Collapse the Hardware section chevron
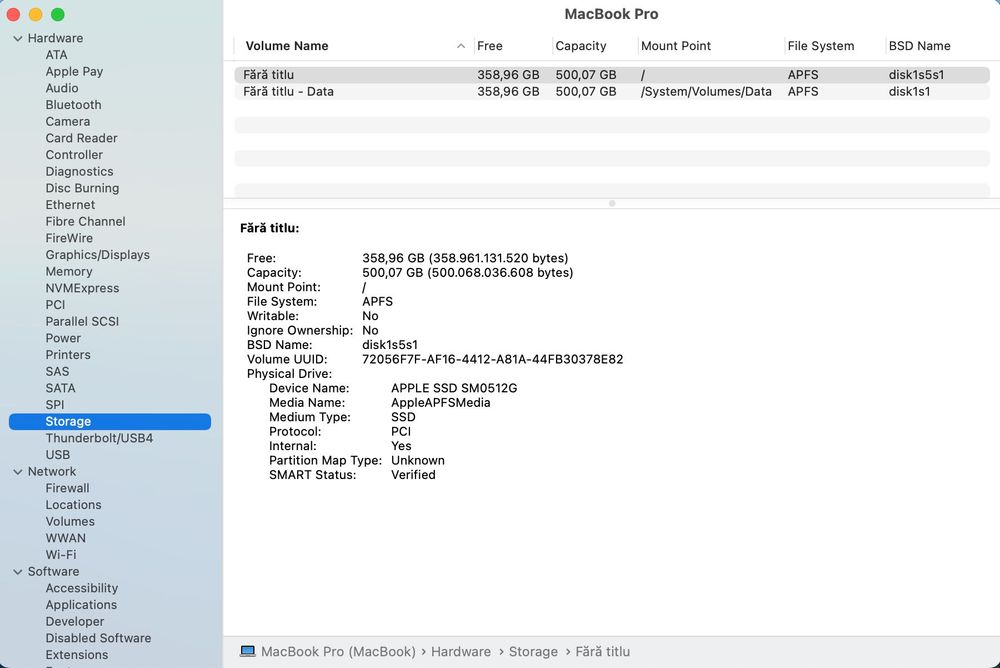The image size is (1000, 668). click(18, 38)
